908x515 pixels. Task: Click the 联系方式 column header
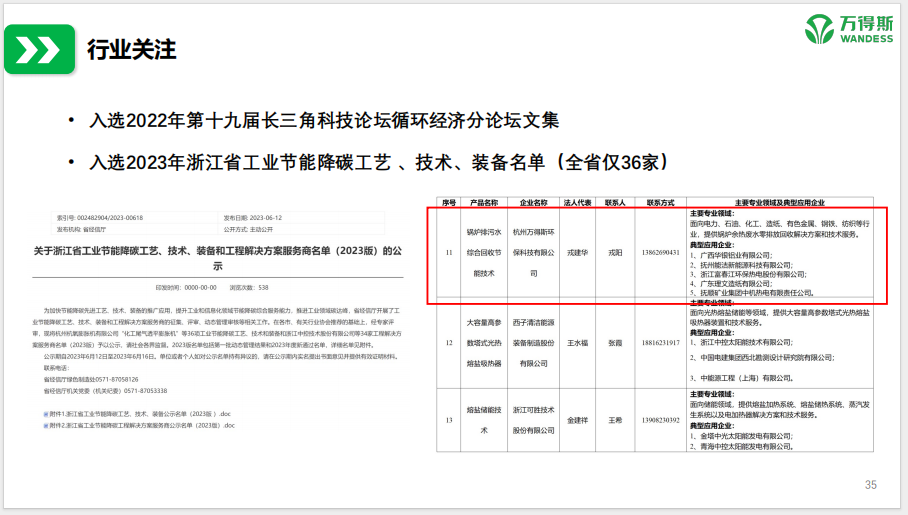click(x=661, y=202)
